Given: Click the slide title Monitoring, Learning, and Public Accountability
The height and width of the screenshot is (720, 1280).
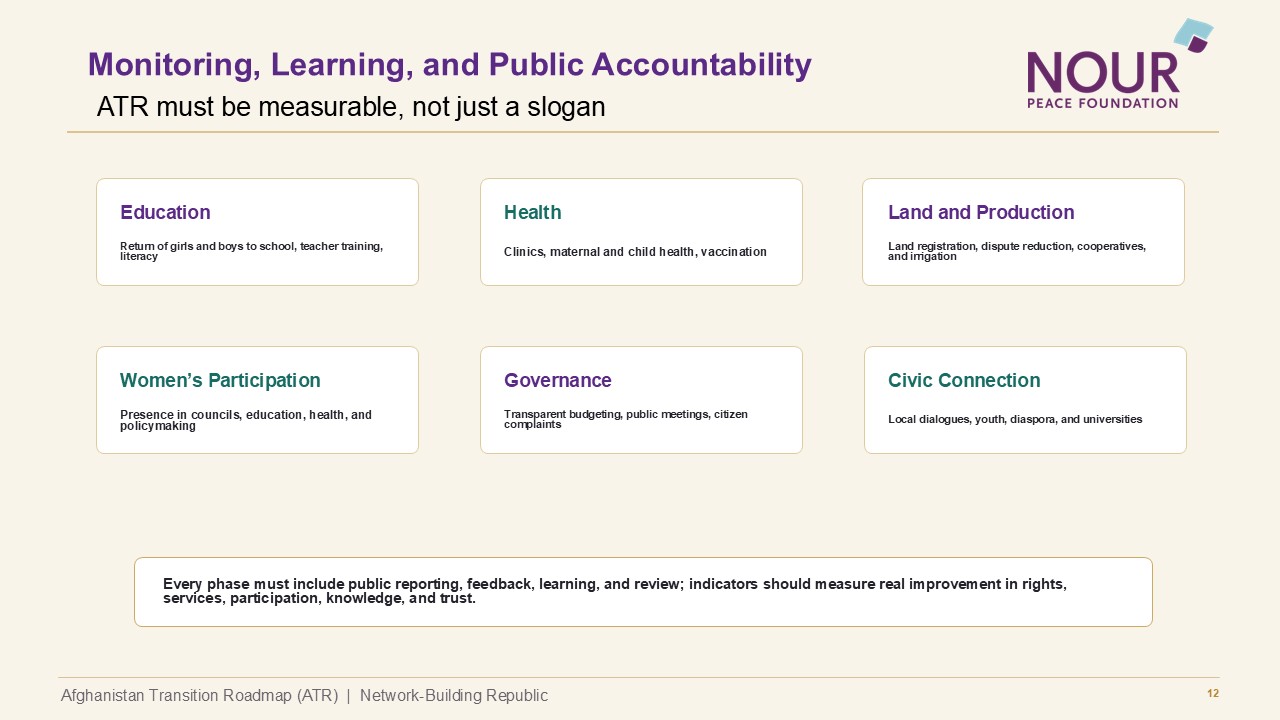Looking at the screenshot, I should click(x=450, y=65).
